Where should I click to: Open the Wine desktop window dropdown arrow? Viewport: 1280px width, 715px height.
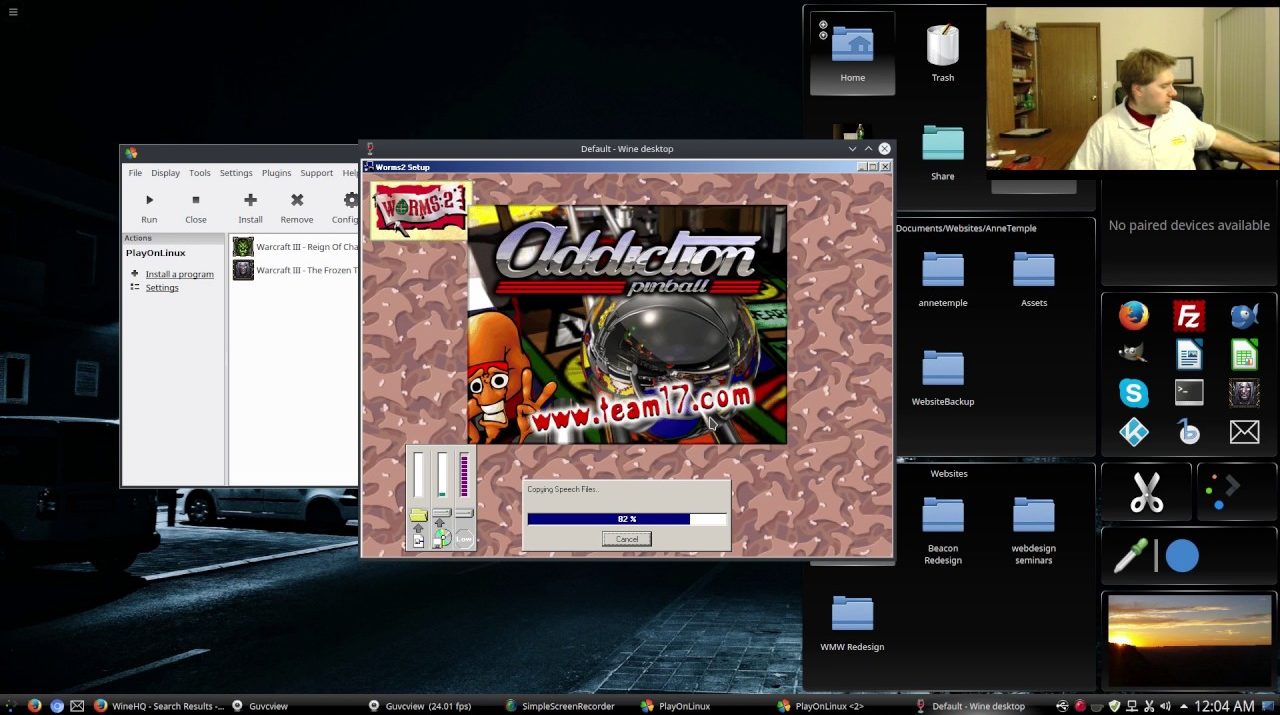(x=852, y=149)
